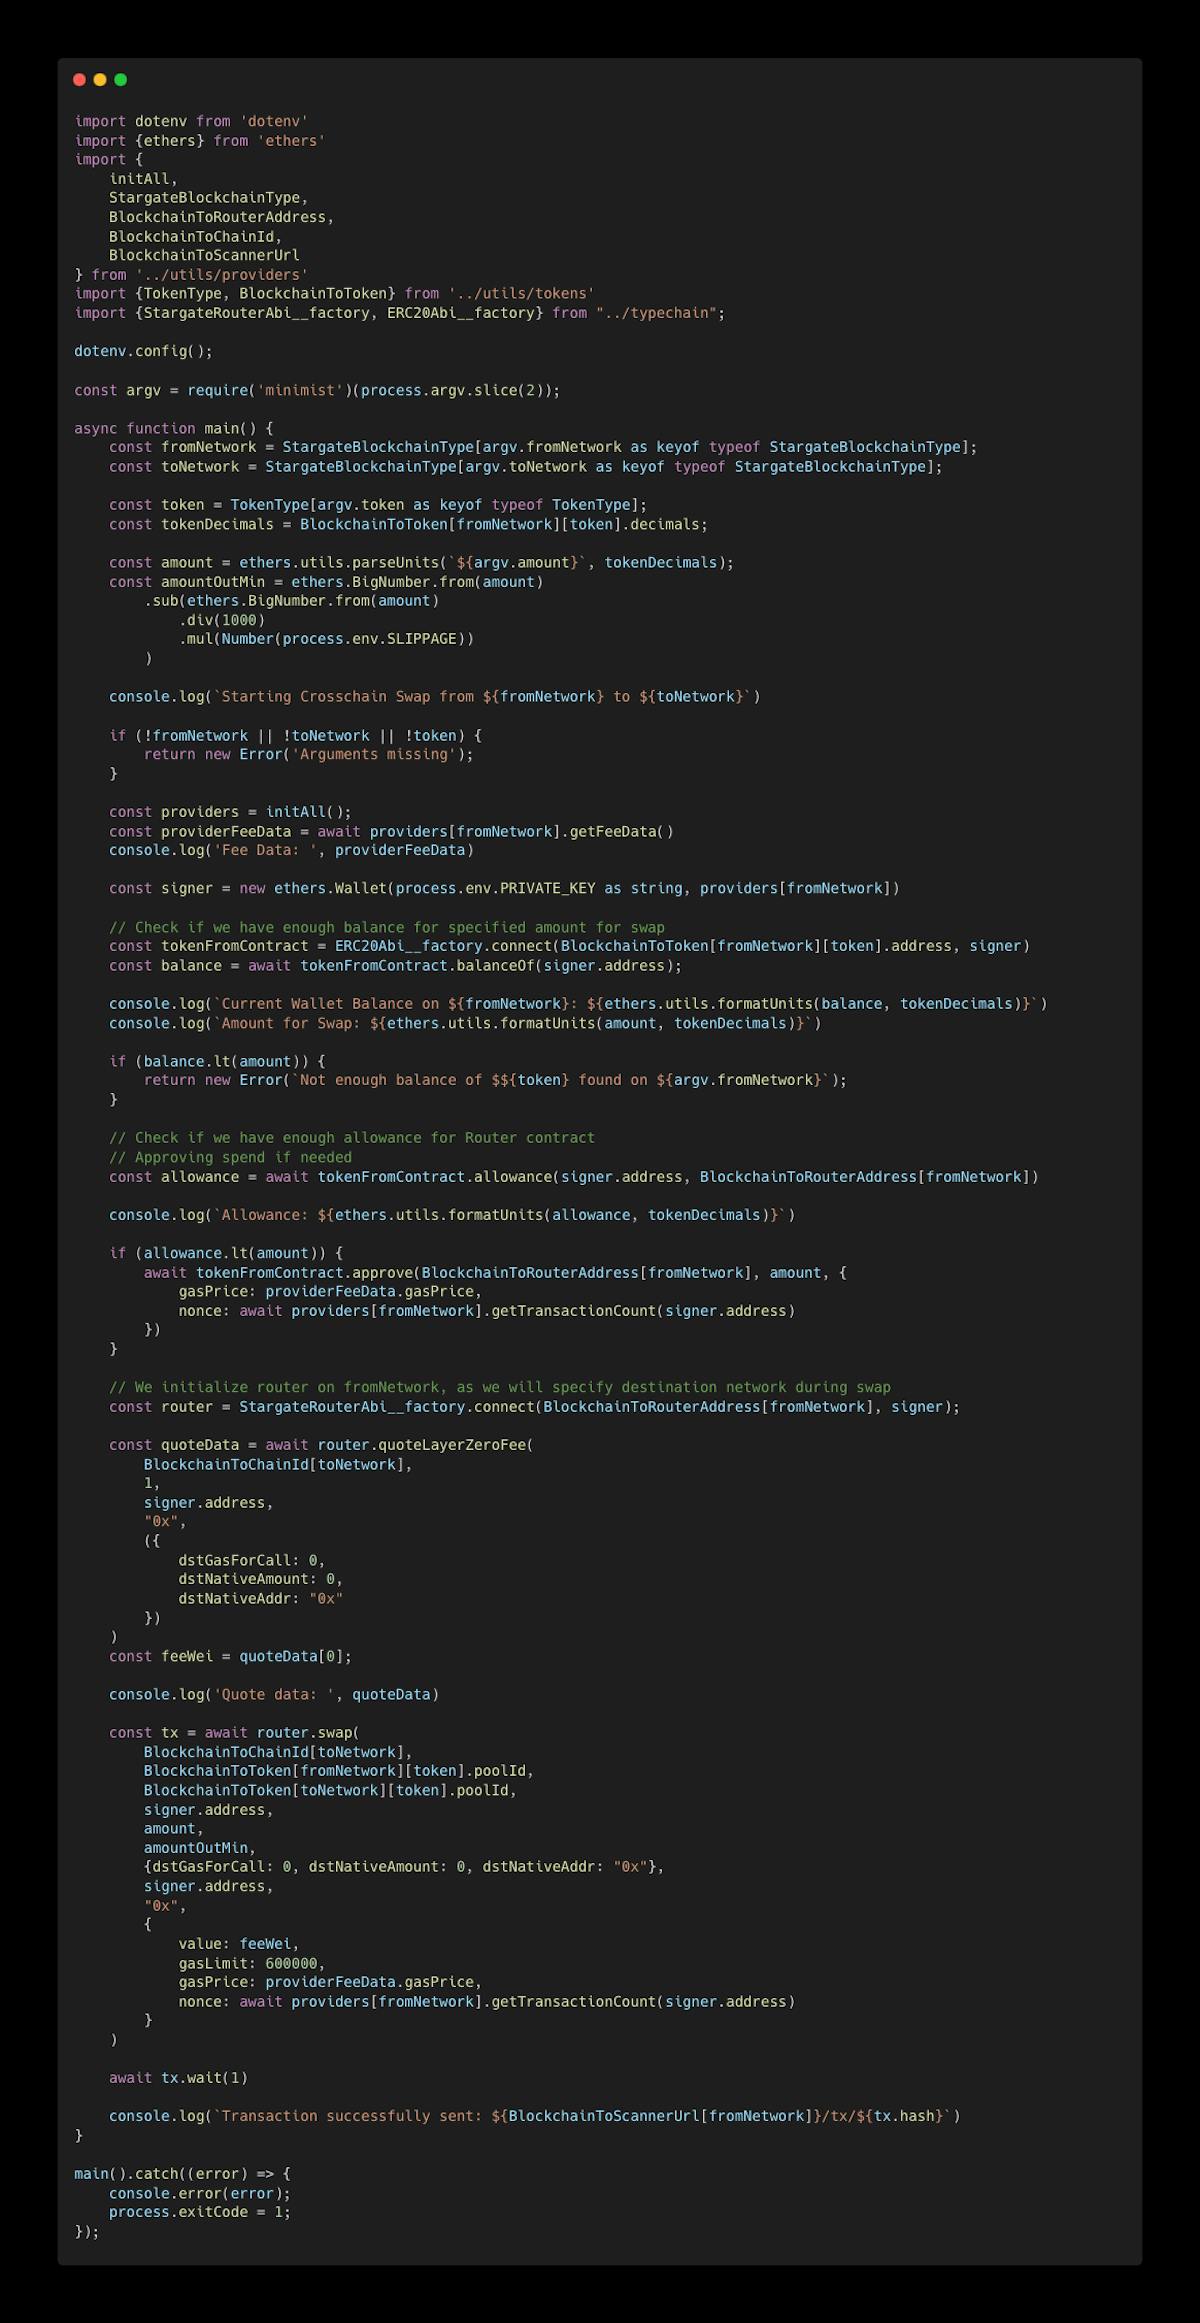Click the gasLimit 600000 value
Viewport: 1200px width, 2323px height.
point(294,1963)
